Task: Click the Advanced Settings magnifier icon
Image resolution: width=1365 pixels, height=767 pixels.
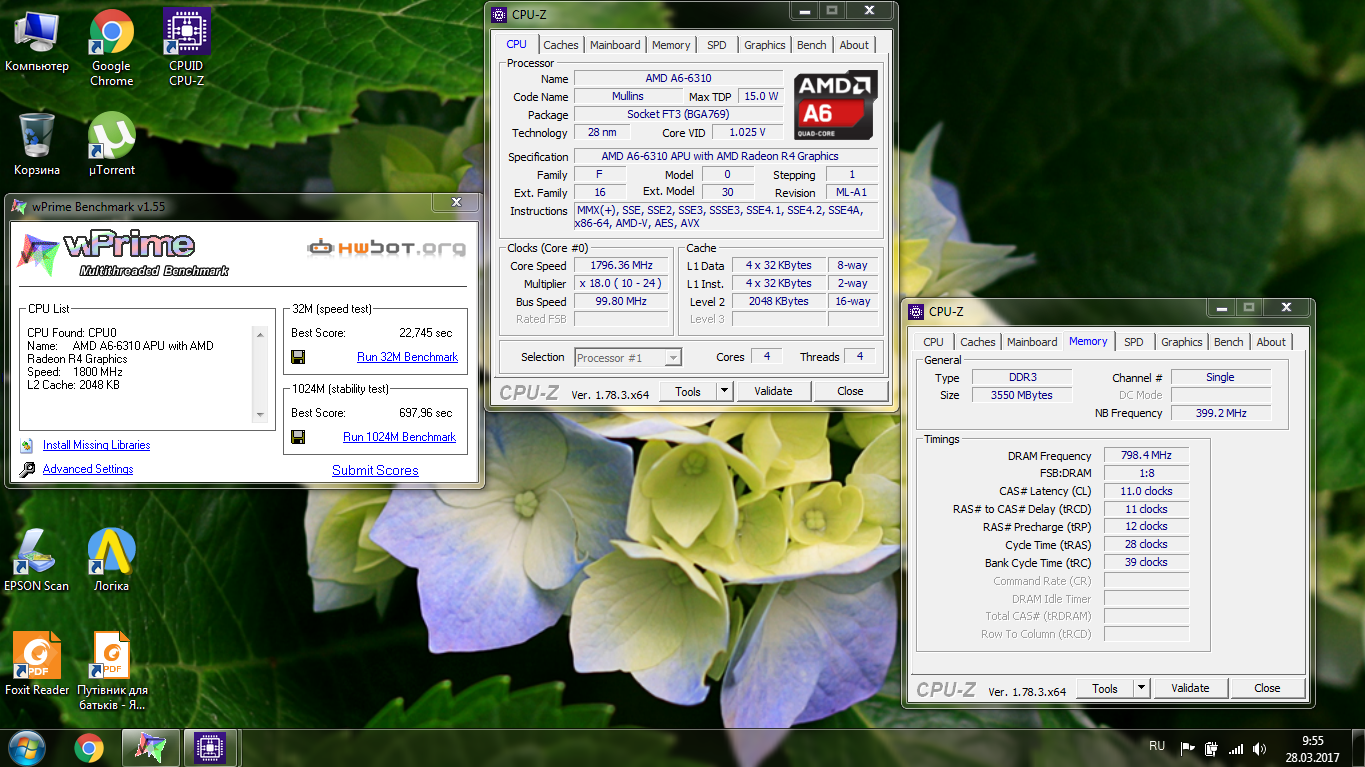Action: (27, 469)
